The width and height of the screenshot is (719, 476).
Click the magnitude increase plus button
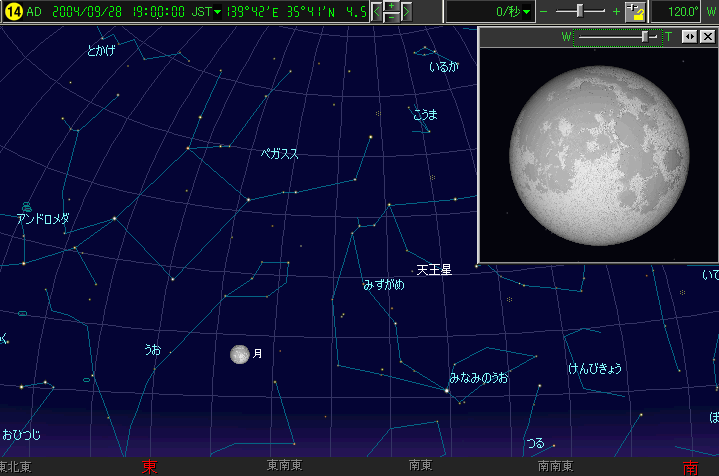pos(391,6)
